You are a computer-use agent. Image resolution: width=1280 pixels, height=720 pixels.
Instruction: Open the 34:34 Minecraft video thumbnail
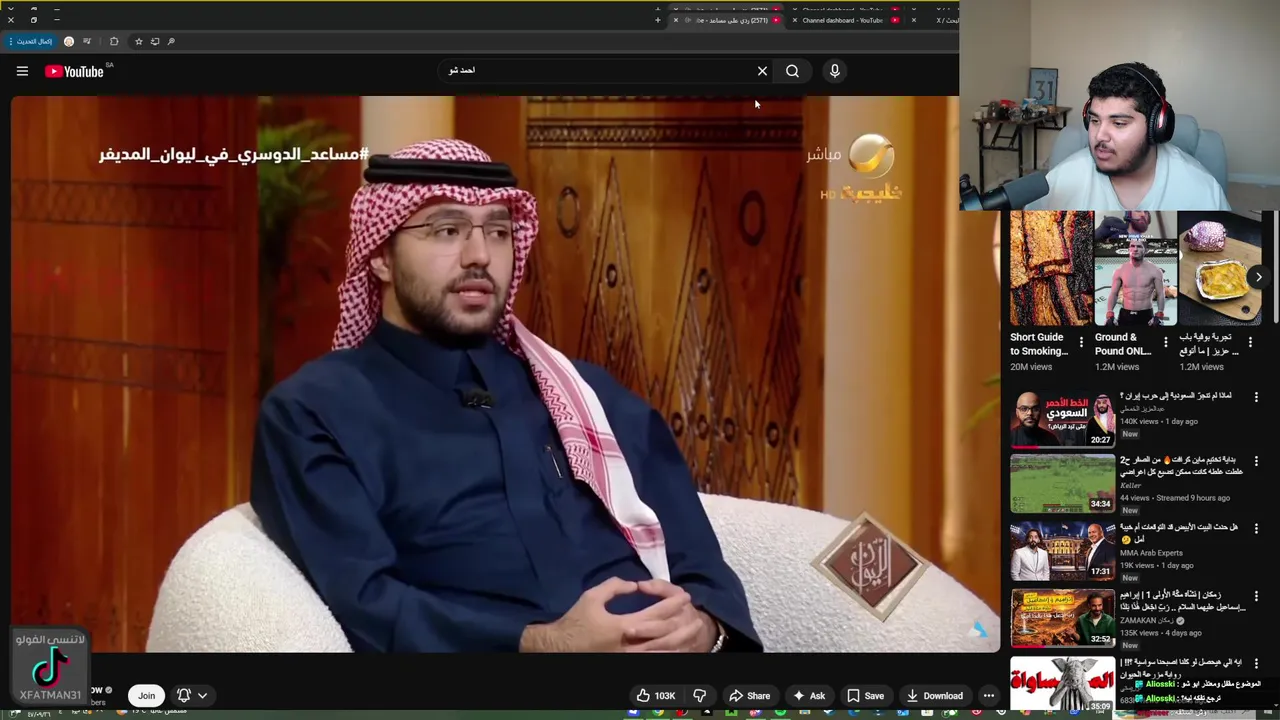coord(1062,483)
